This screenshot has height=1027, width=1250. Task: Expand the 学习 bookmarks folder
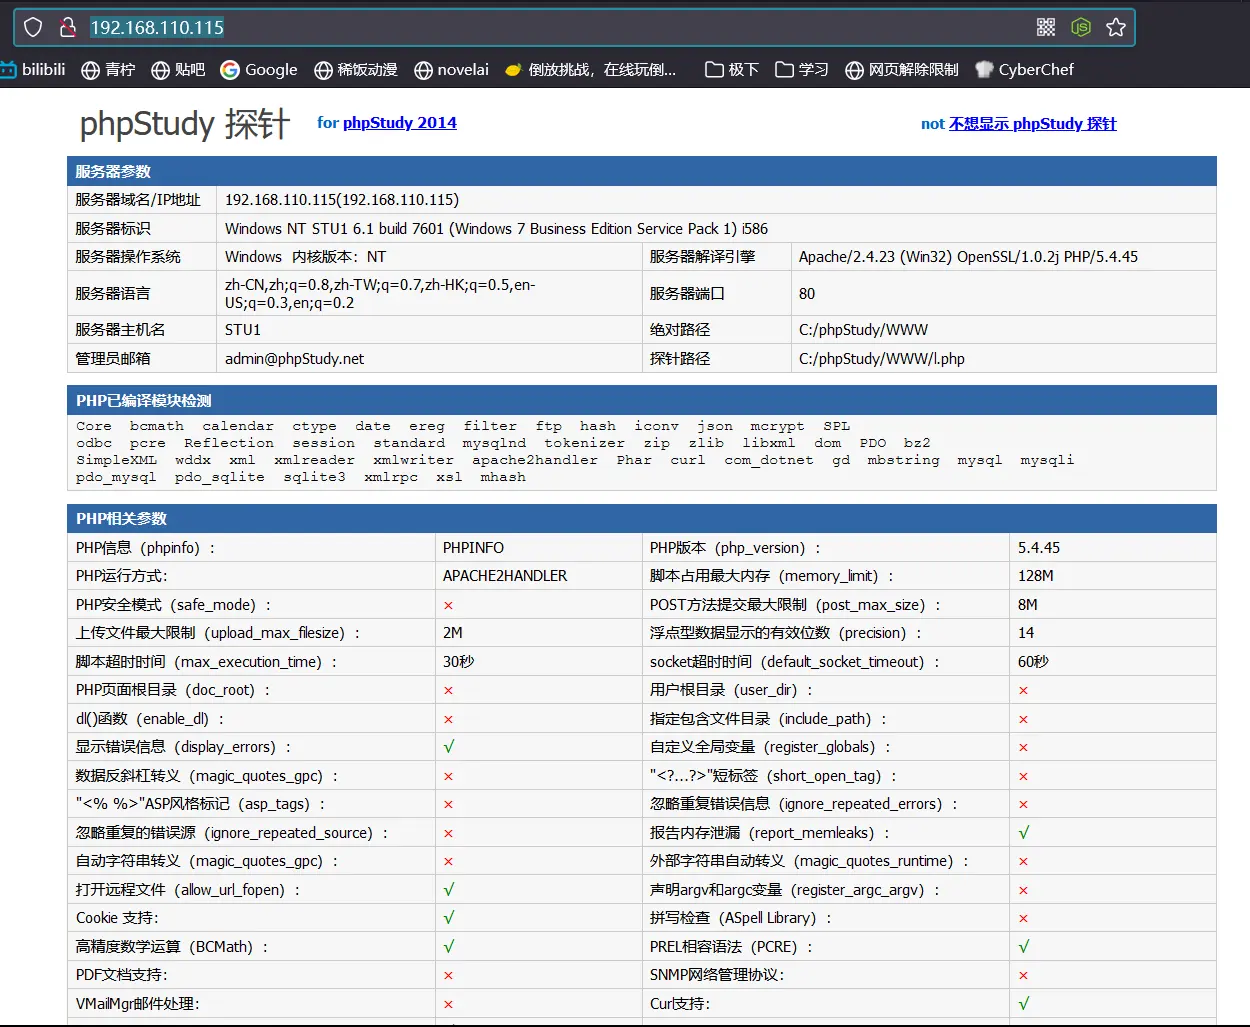point(802,69)
